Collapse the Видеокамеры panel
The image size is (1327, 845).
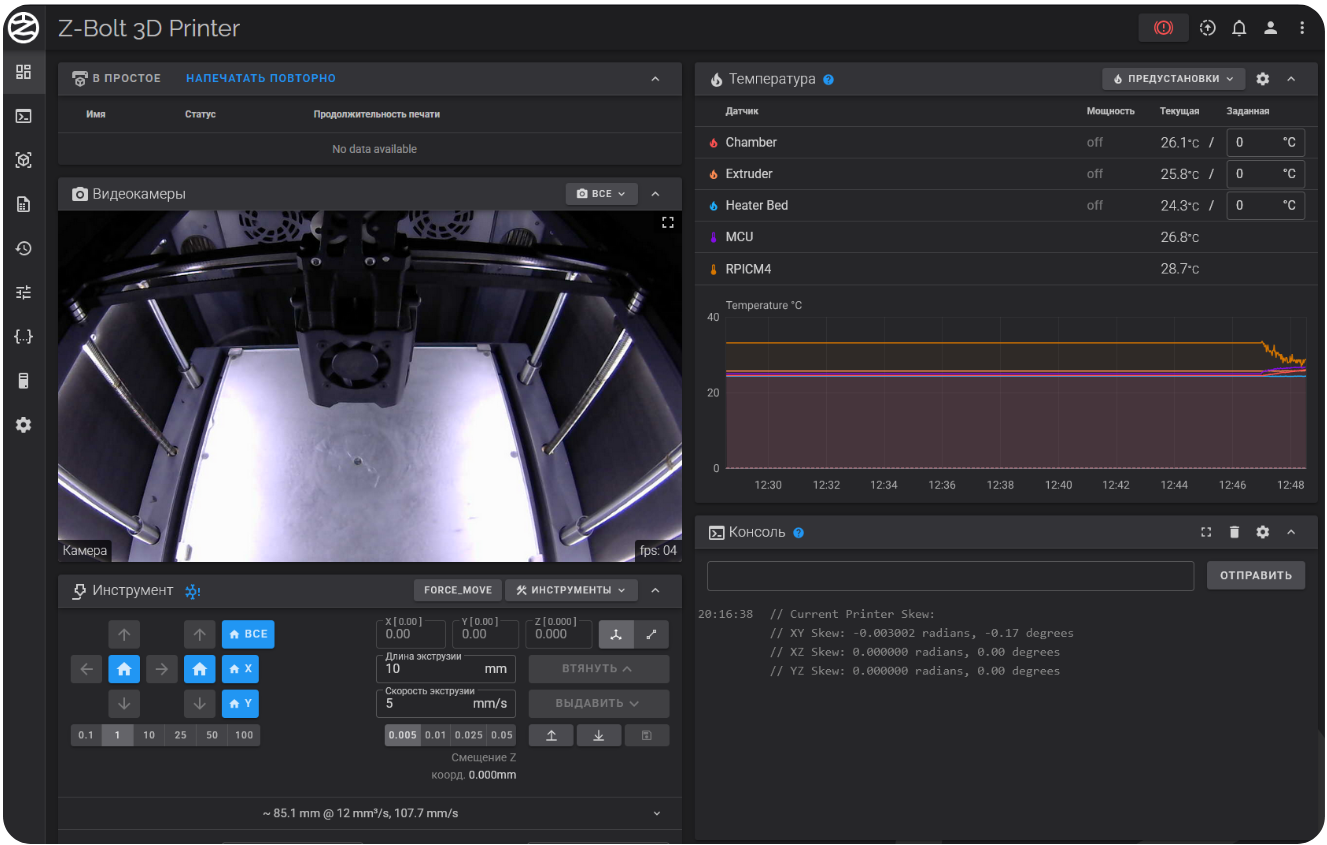[656, 194]
